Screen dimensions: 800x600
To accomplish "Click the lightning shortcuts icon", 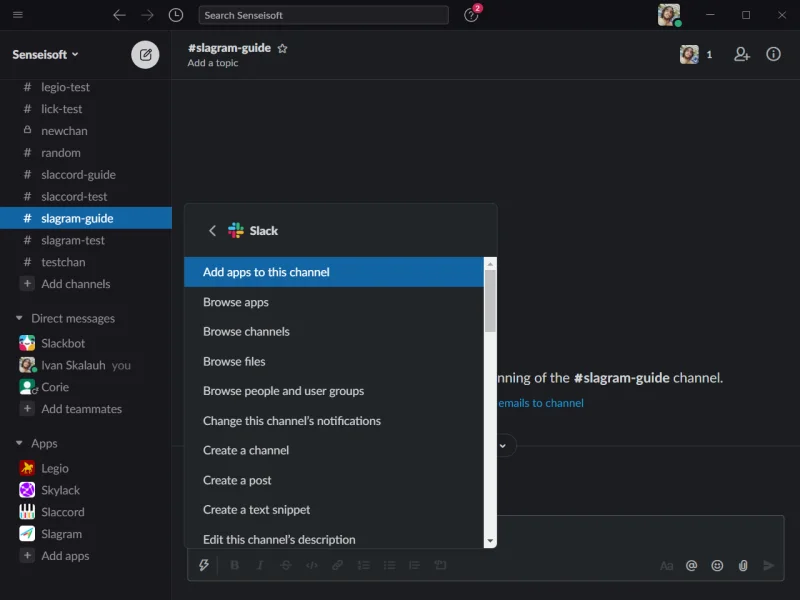I will click(x=204, y=565).
